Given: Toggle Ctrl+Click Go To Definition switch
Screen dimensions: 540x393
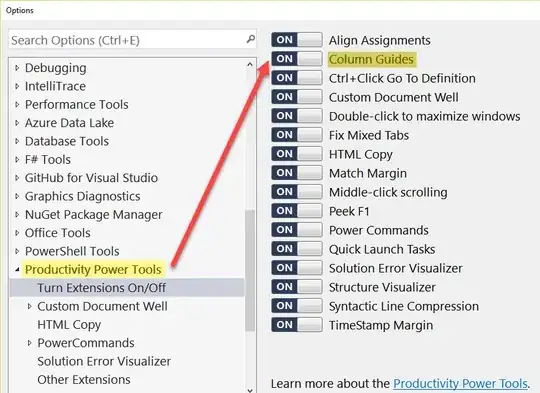Looking at the screenshot, I should [297, 77].
